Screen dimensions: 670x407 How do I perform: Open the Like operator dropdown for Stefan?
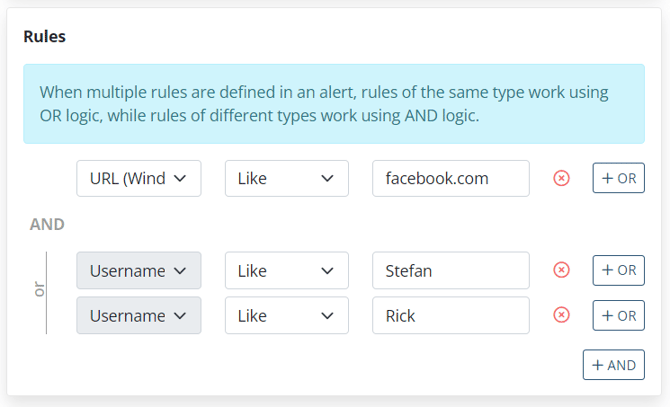286,270
